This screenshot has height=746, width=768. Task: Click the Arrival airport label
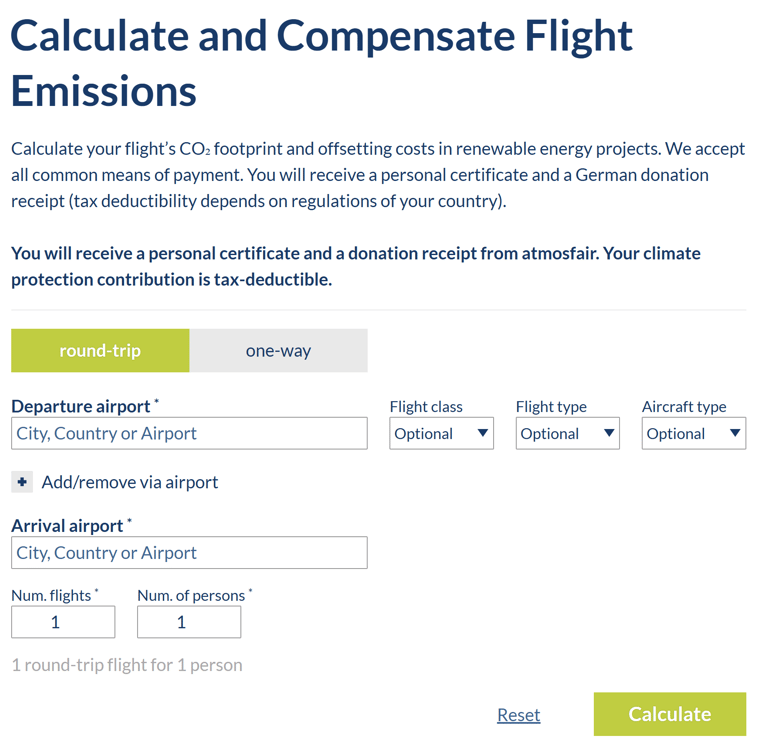click(x=67, y=526)
